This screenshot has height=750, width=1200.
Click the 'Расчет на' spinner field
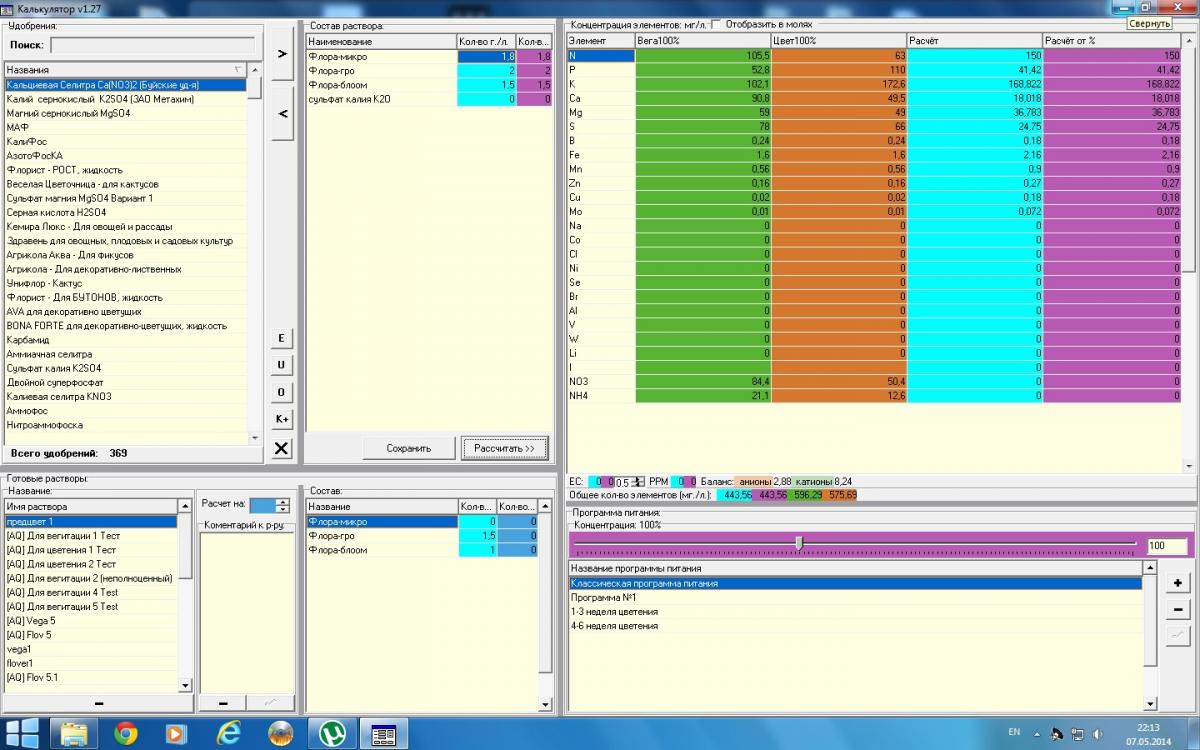click(262, 505)
